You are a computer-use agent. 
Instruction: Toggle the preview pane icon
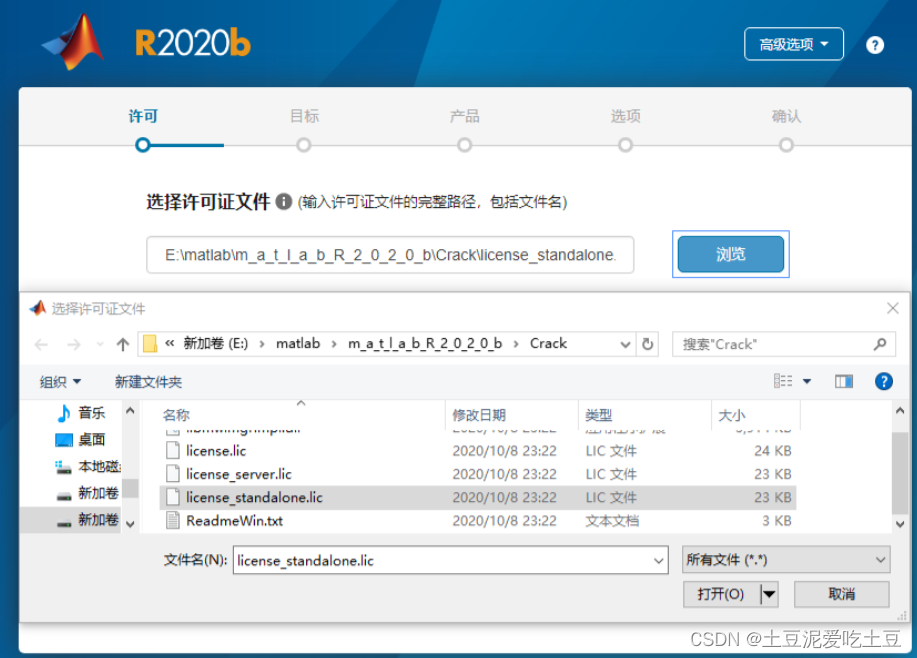(x=843, y=382)
